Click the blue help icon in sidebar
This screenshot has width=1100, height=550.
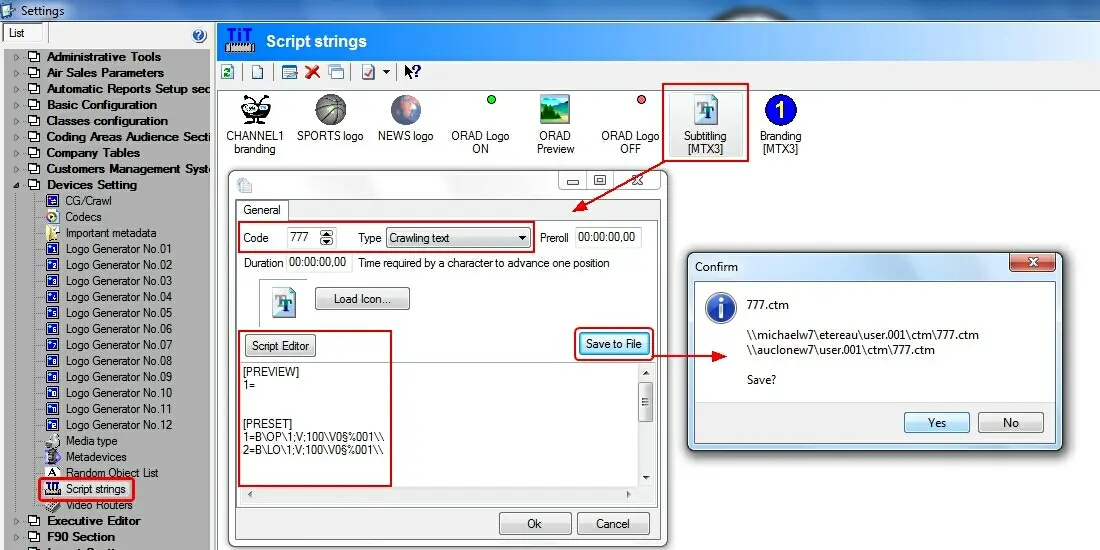199,36
